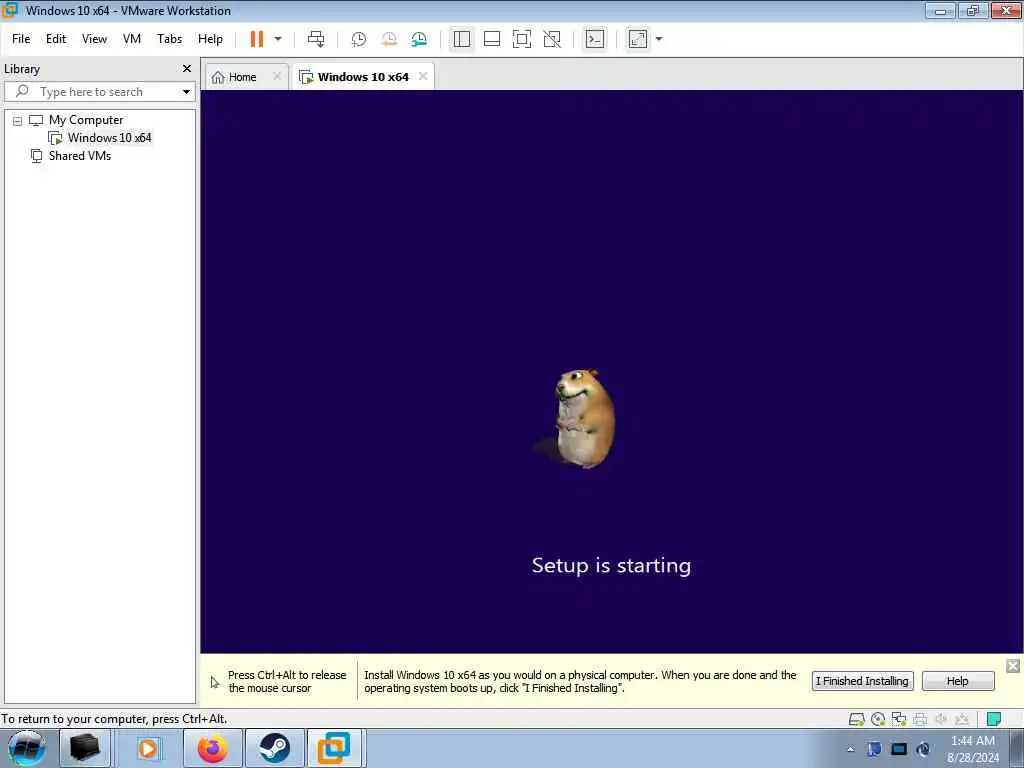
Task: Dismiss the install hint bar with its X
Action: point(1013,666)
